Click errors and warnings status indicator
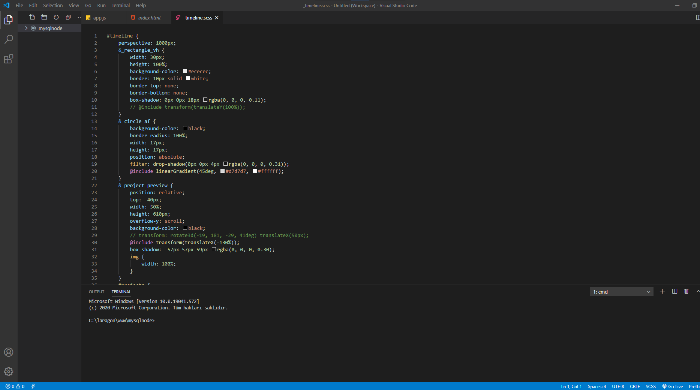 pos(15,386)
